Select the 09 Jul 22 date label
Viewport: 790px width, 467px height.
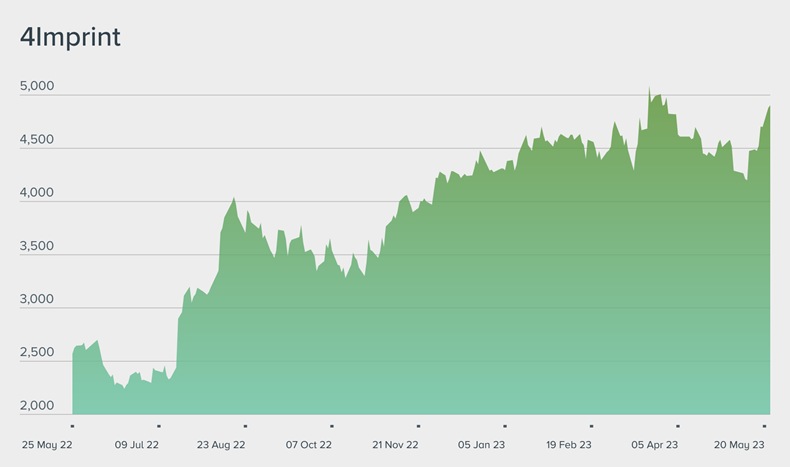[x=137, y=445]
